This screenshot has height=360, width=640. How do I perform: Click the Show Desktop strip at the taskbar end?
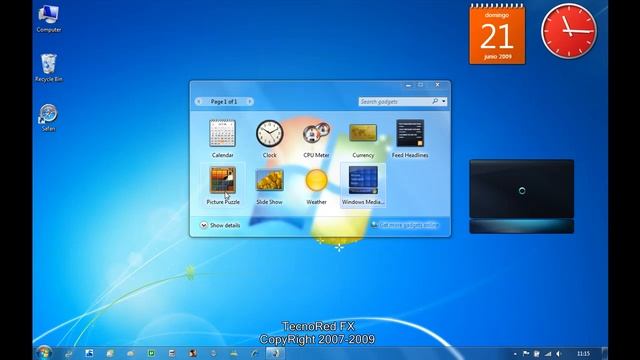604,353
